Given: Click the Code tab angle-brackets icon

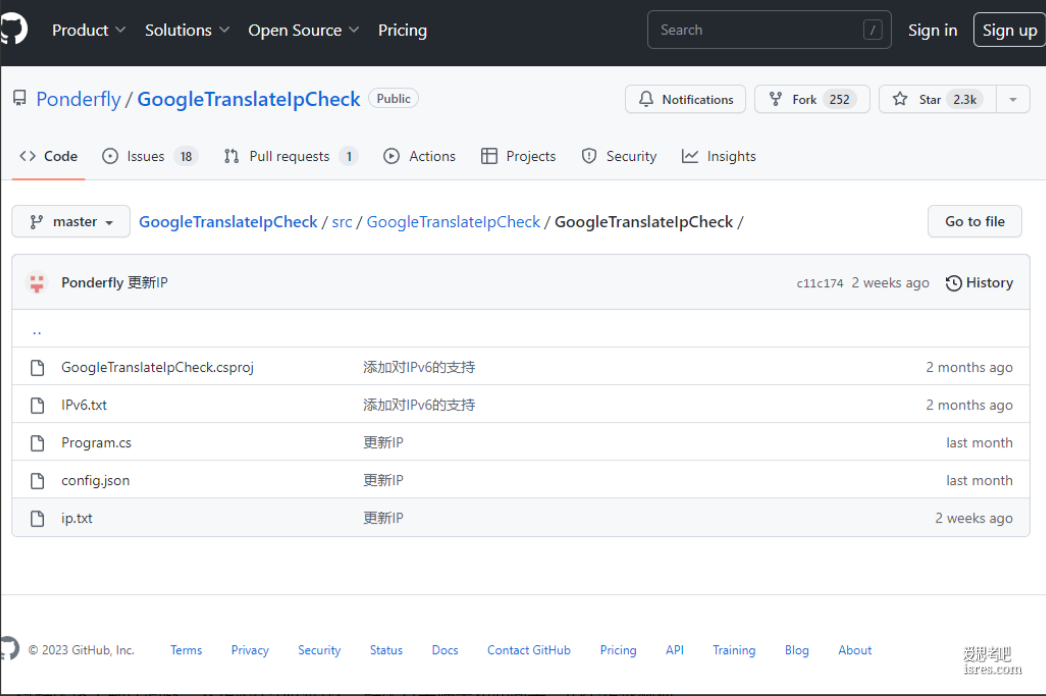Looking at the screenshot, I should (27, 156).
